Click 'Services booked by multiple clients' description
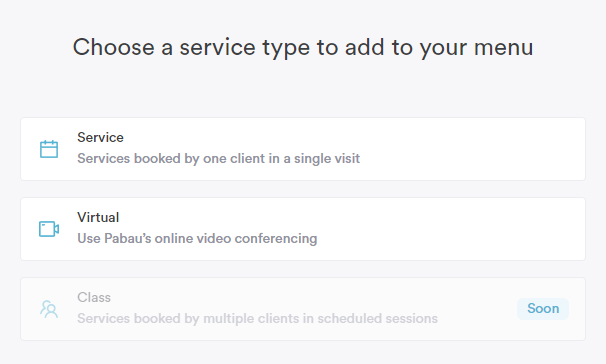Screen dimensions: 606x364 click(257, 319)
